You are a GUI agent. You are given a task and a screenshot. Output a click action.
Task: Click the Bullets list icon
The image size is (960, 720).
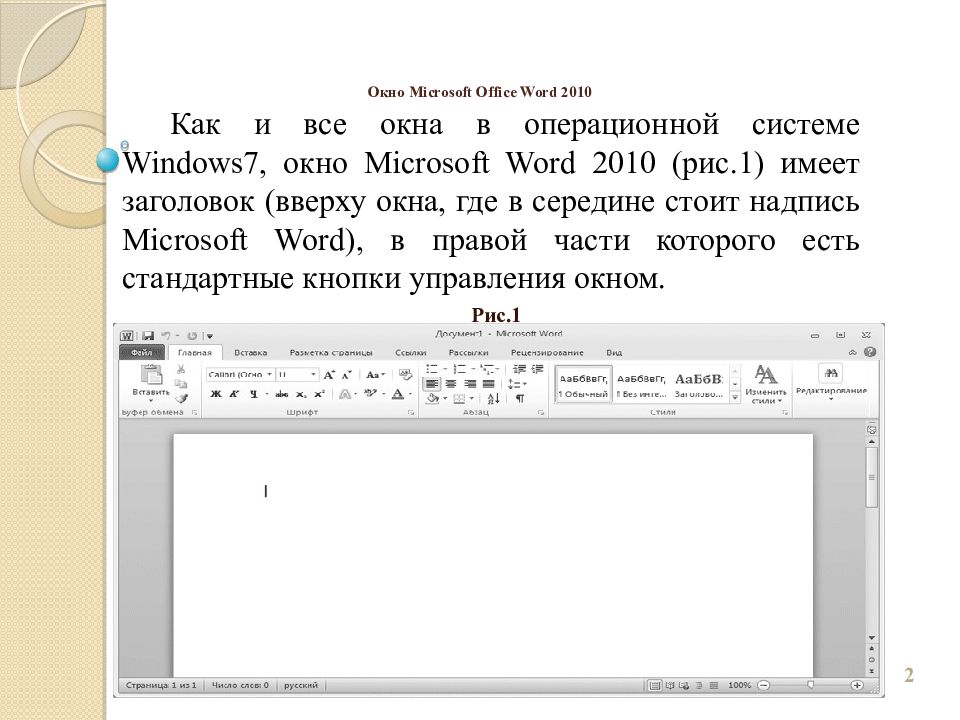[432, 369]
